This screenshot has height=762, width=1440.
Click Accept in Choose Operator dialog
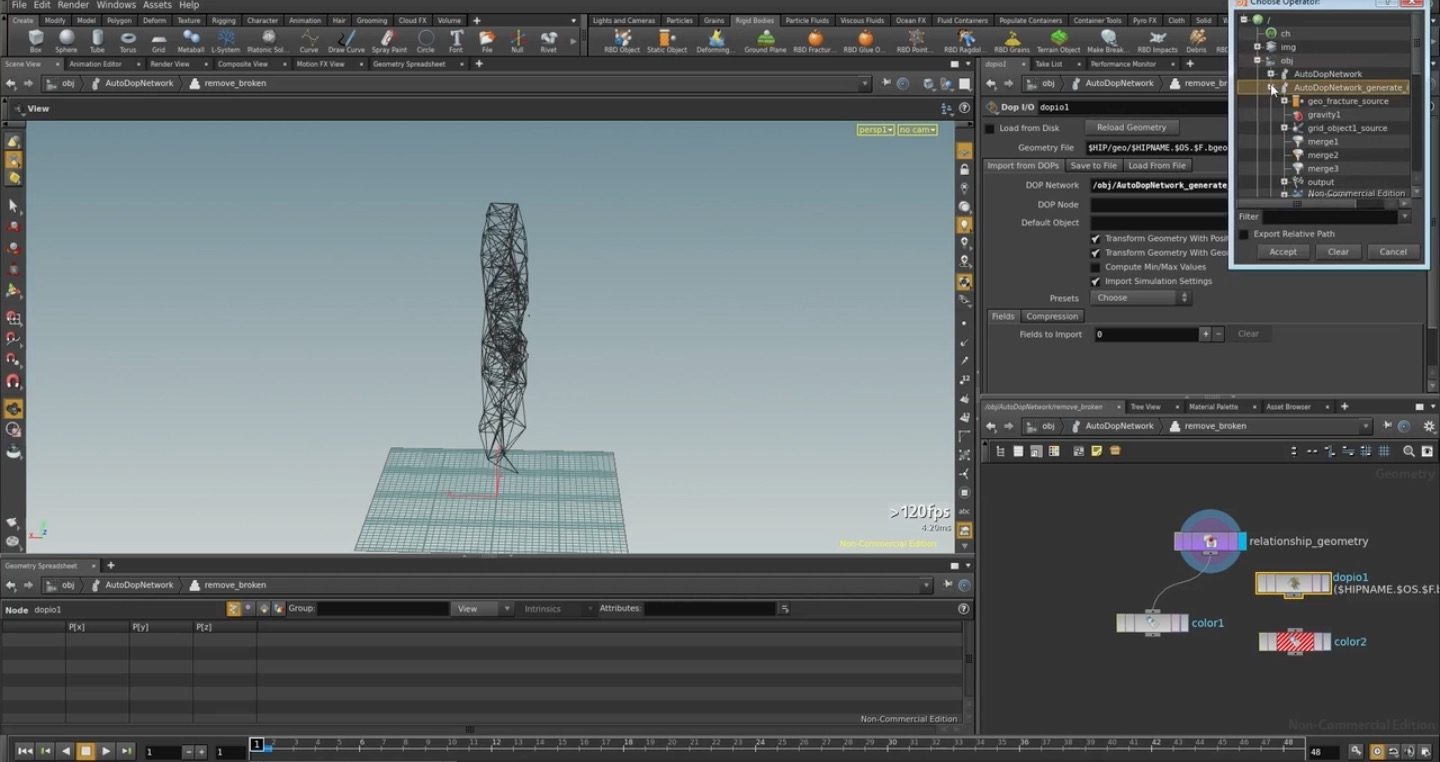(x=1283, y=252)
